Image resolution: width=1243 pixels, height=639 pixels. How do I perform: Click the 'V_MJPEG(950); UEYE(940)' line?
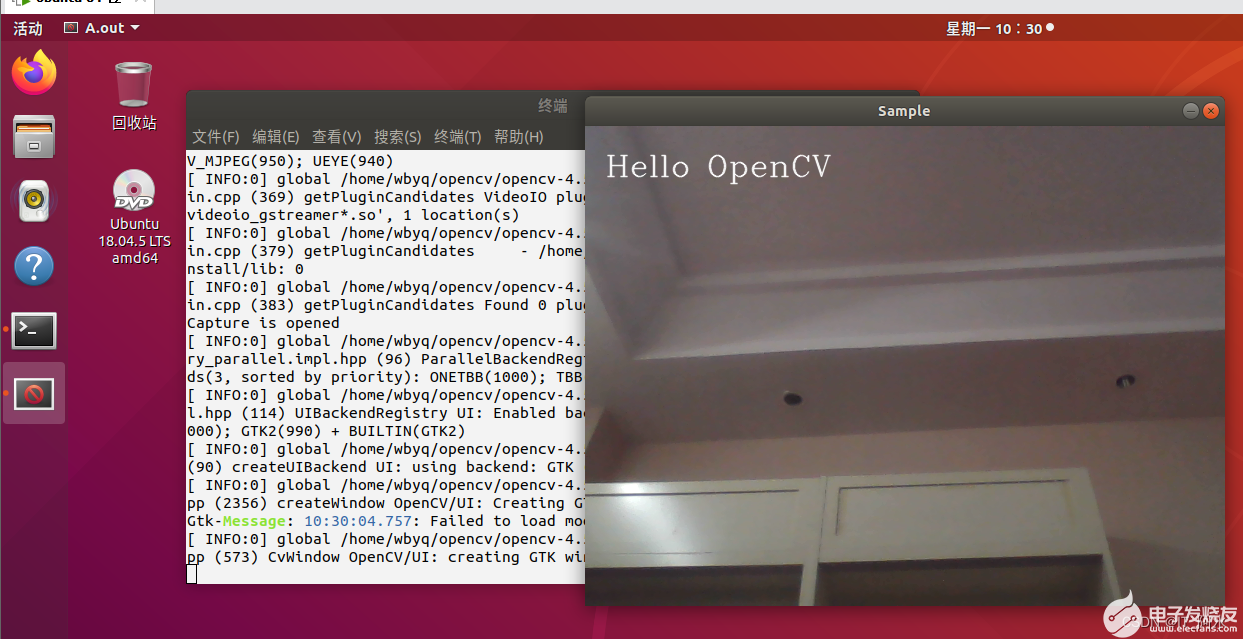(290, 161)
